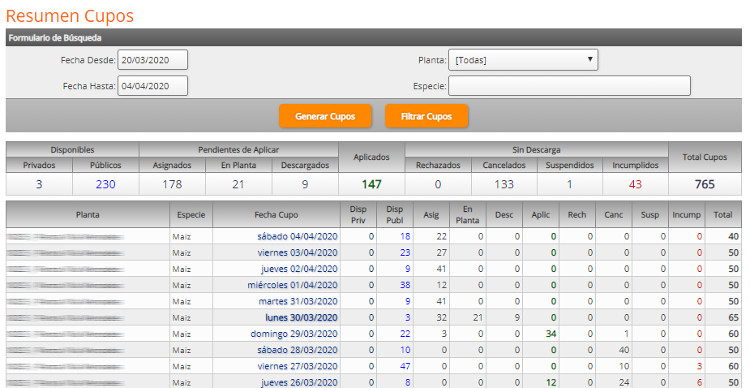Click the Públicos total value 230

point(105,184)
